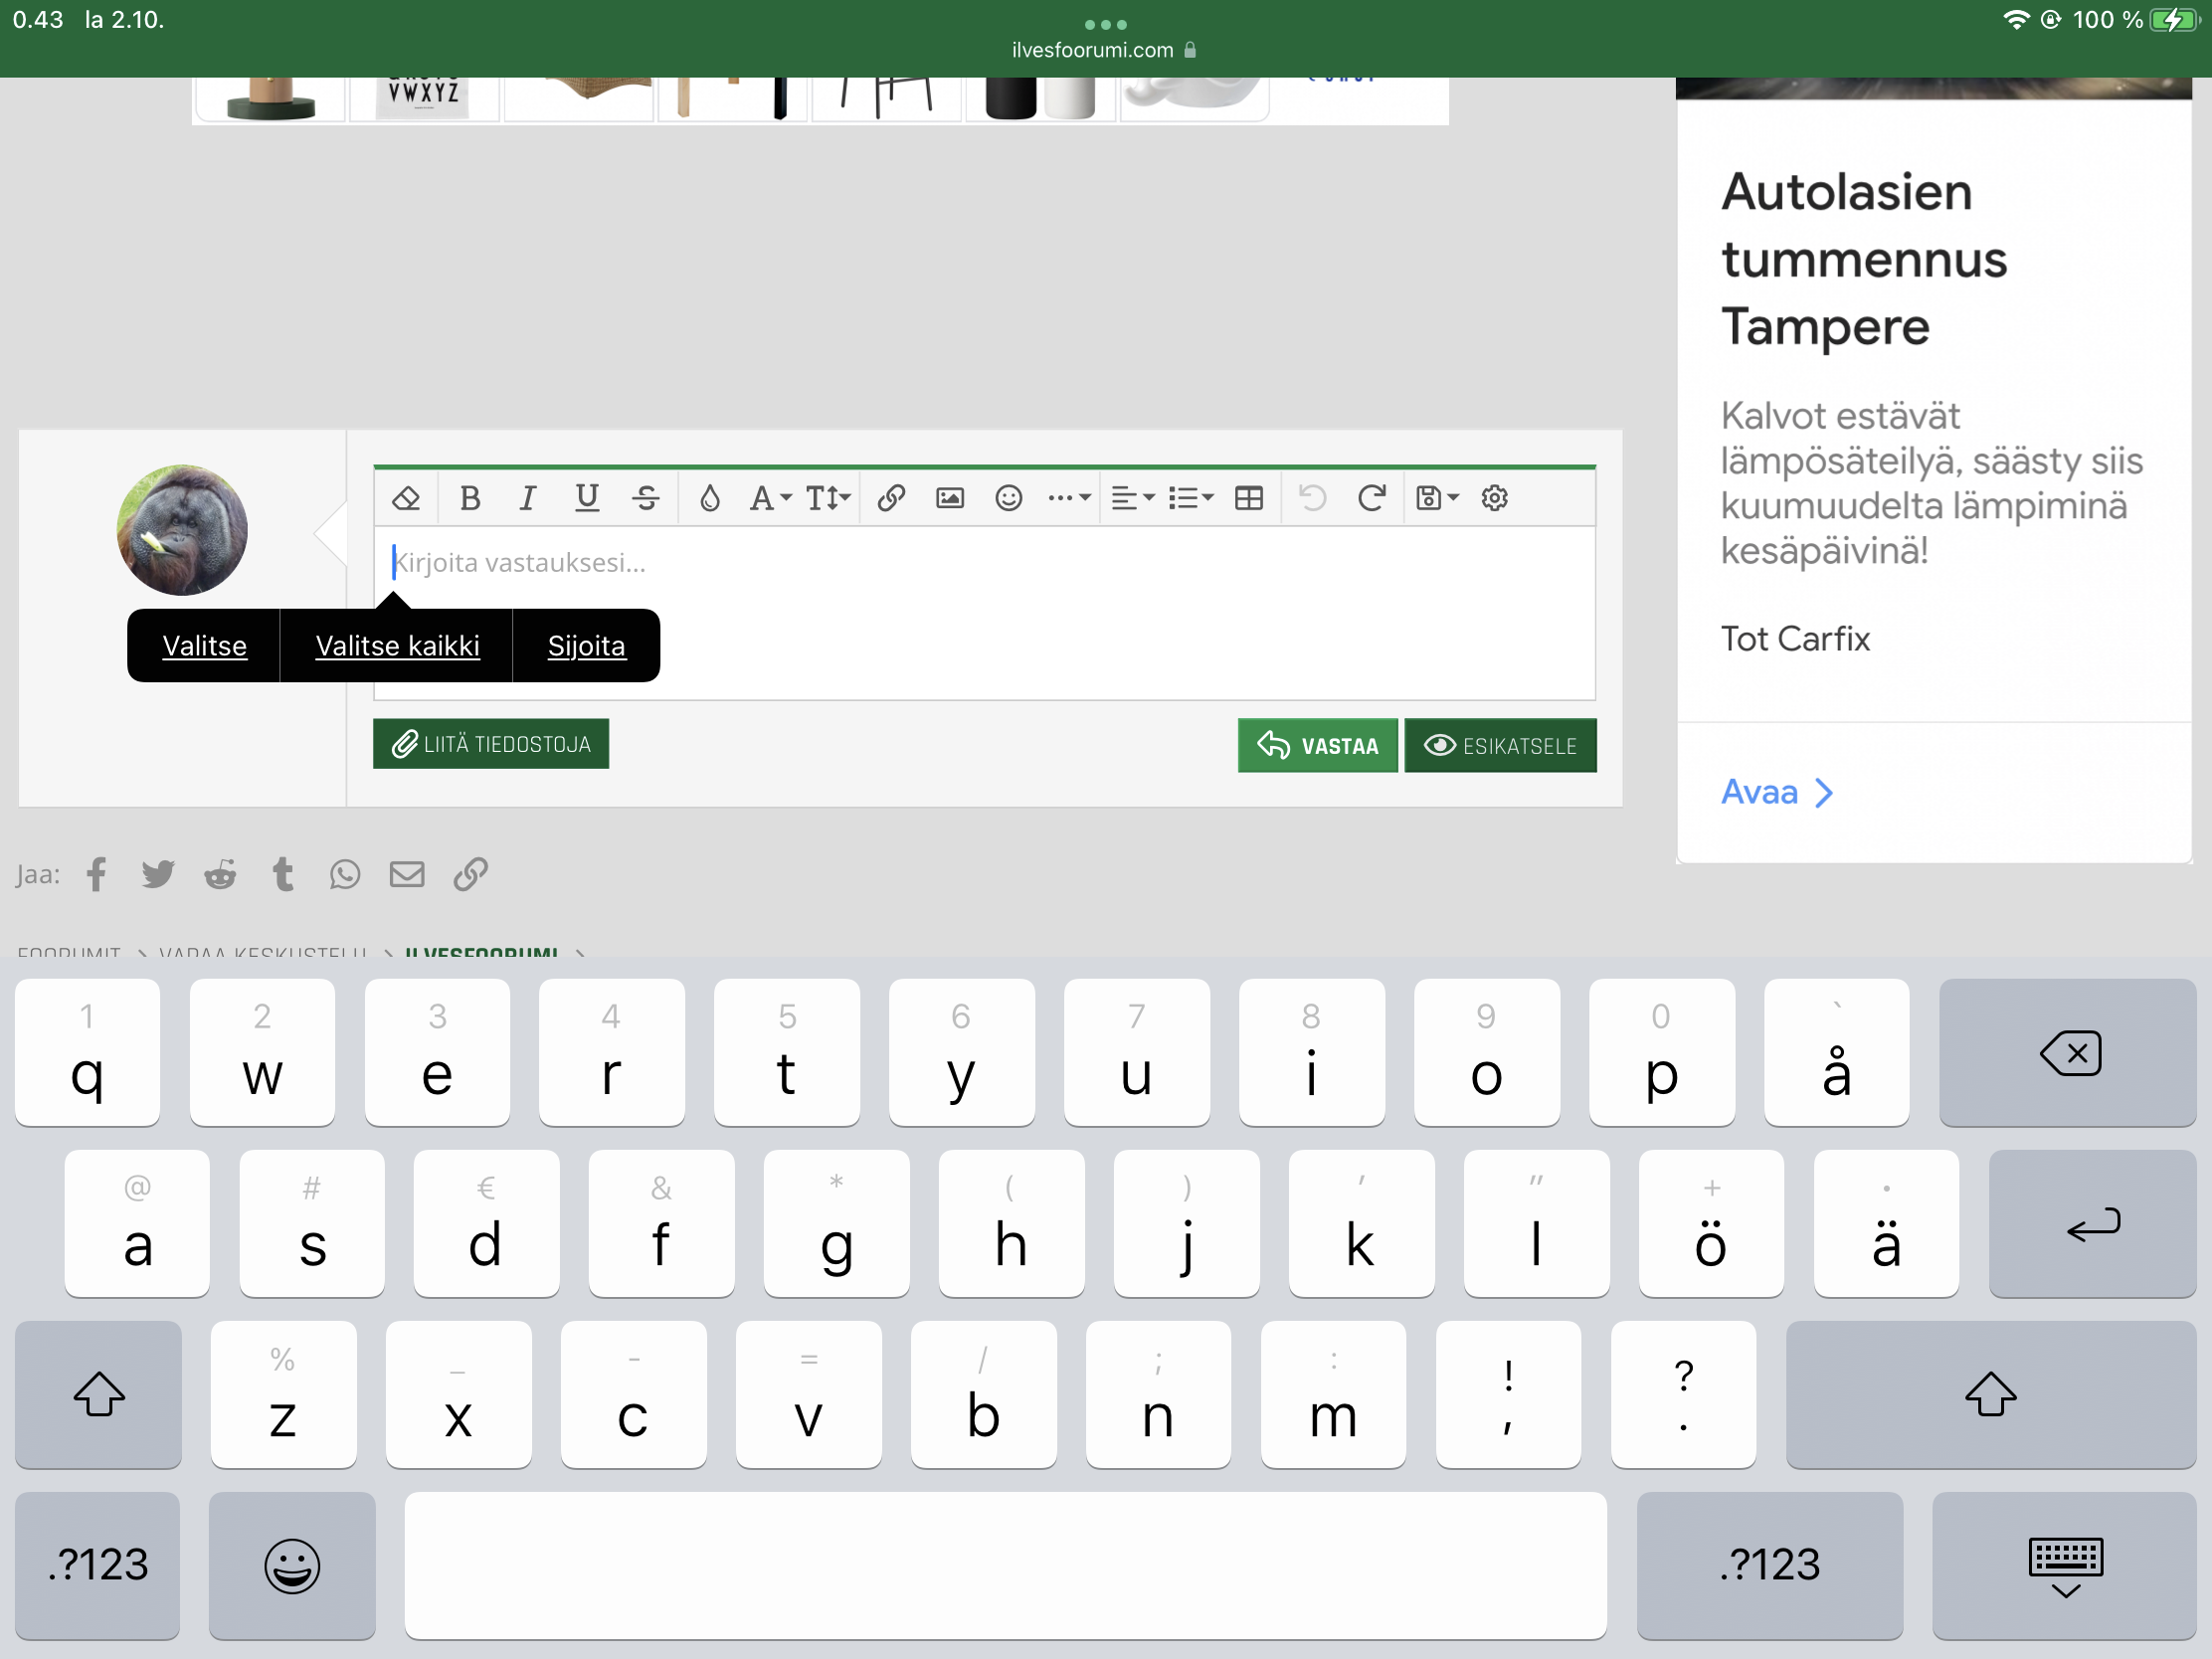Click the ESIKATSELE preview button

(1500, 746)
